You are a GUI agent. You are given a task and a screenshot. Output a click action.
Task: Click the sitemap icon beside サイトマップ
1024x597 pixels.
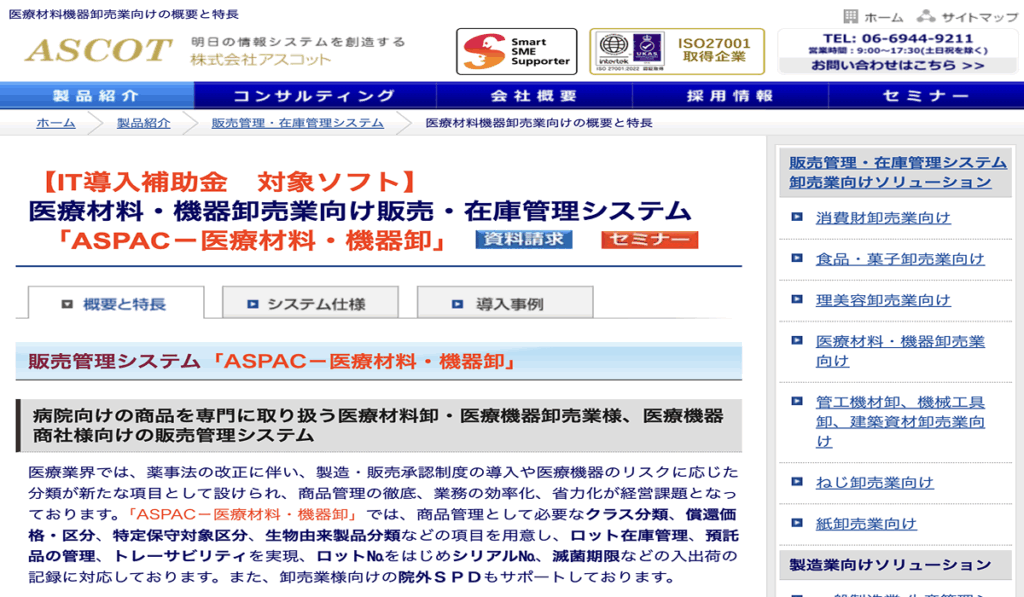coord(926,16)
